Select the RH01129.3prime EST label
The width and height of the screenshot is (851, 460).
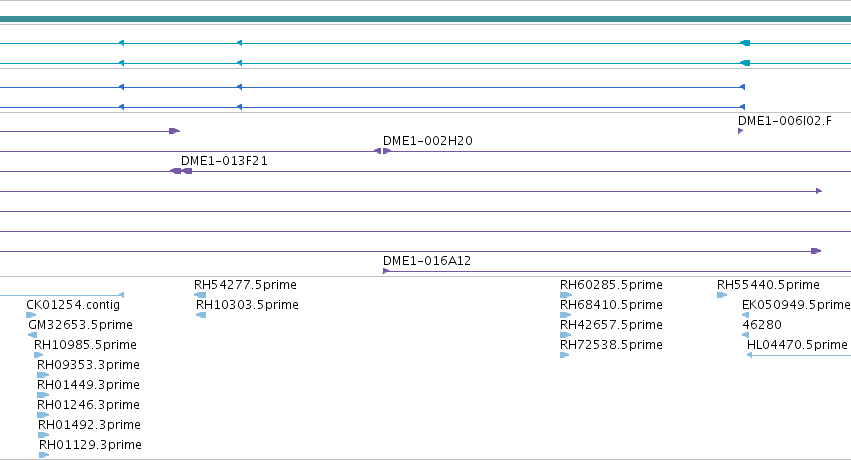[90, 445]
